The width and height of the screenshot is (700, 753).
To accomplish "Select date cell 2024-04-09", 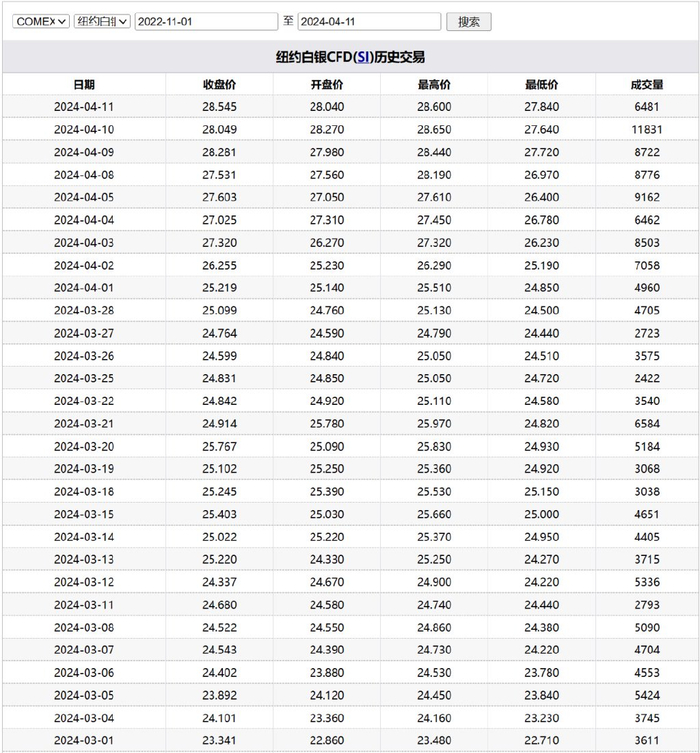I will click(x=84, y=152).
